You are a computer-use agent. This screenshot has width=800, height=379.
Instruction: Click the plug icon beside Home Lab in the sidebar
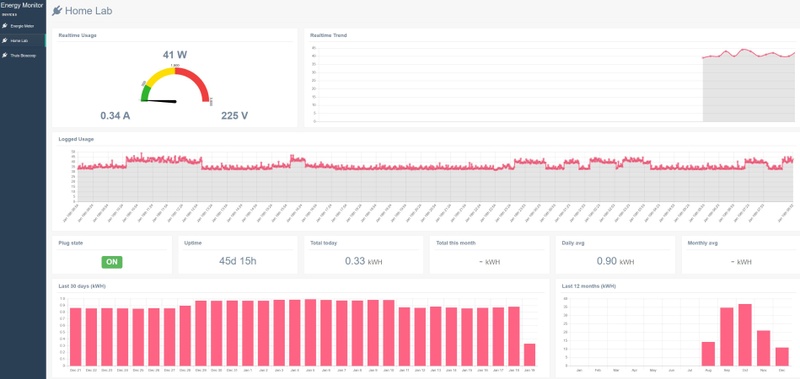5,40
